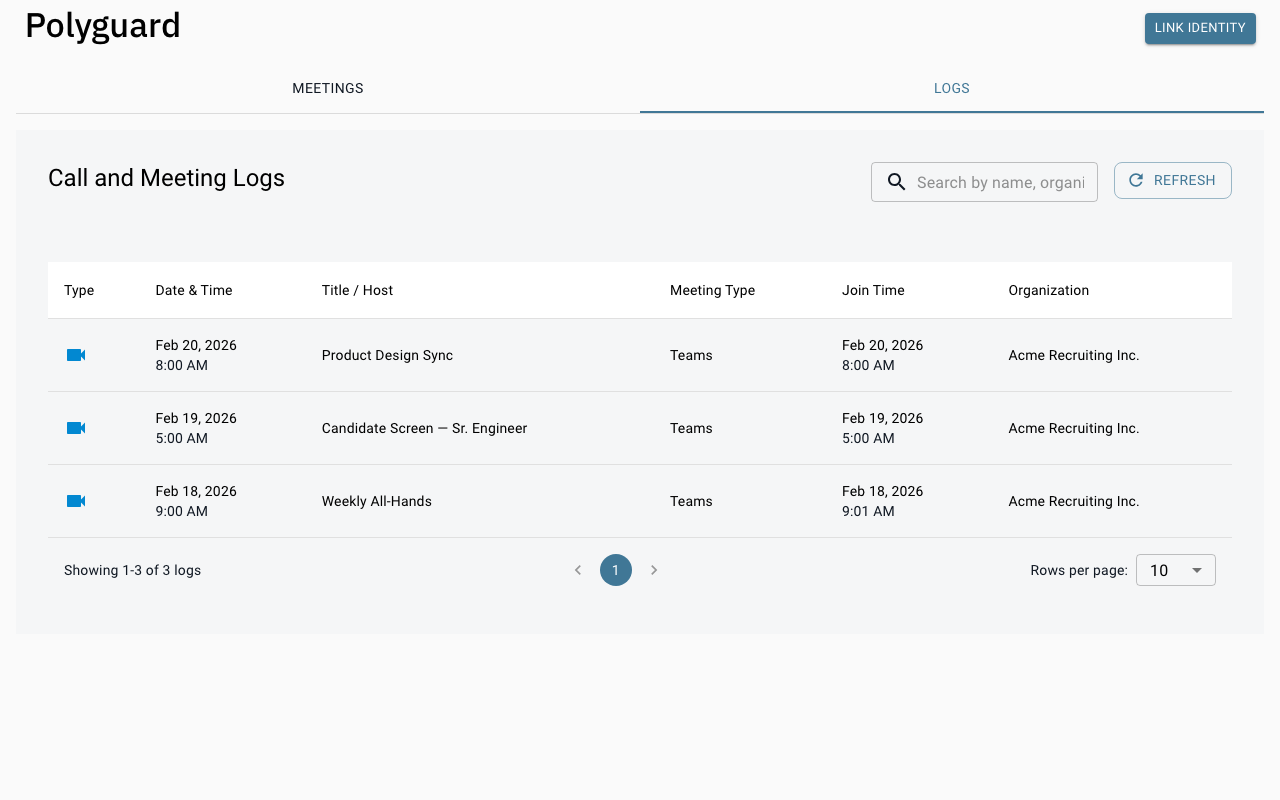The image size is (1280, 800).
Task: Click the previous page chevron
Action: 578,569
